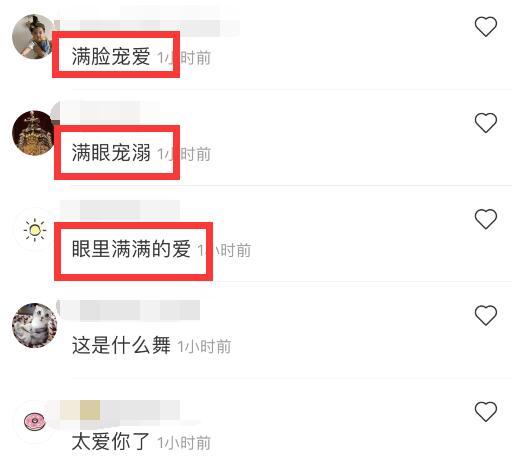Like the comment 眼里满满的爱

(x=486, y=219)
